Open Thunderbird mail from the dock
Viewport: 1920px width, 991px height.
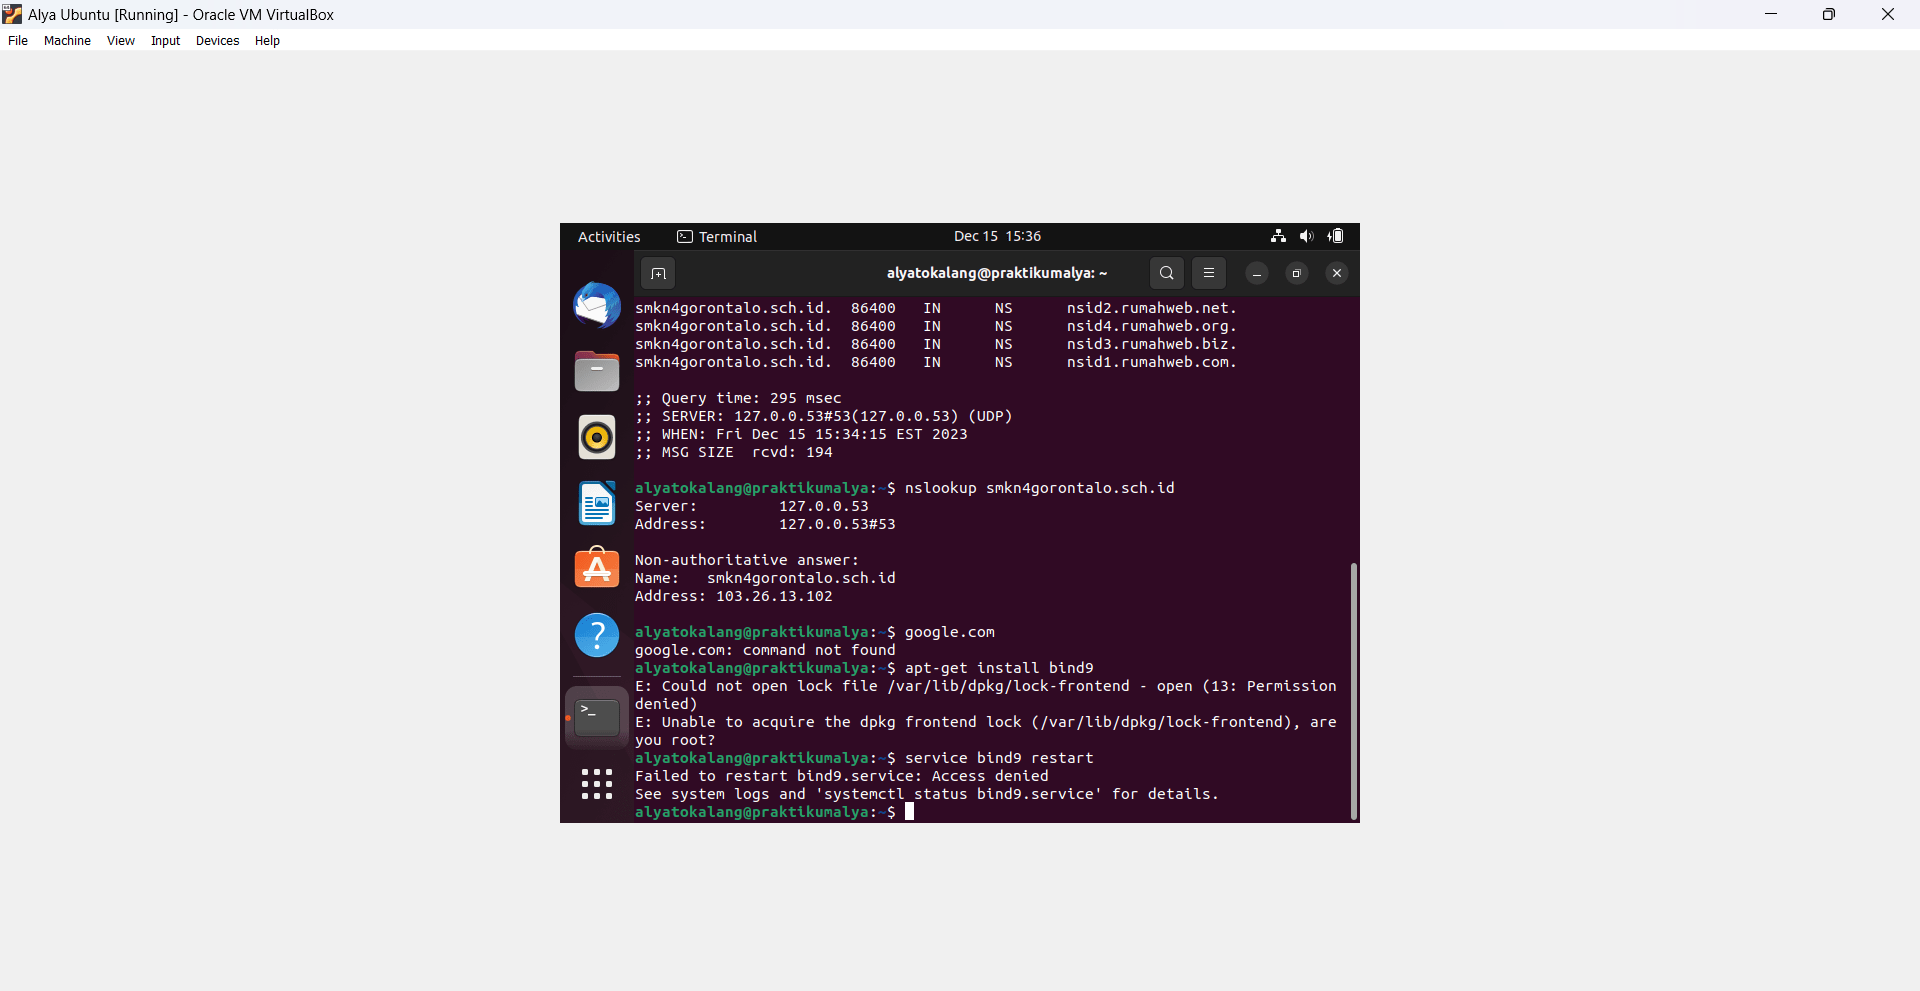tap(597, 305)
